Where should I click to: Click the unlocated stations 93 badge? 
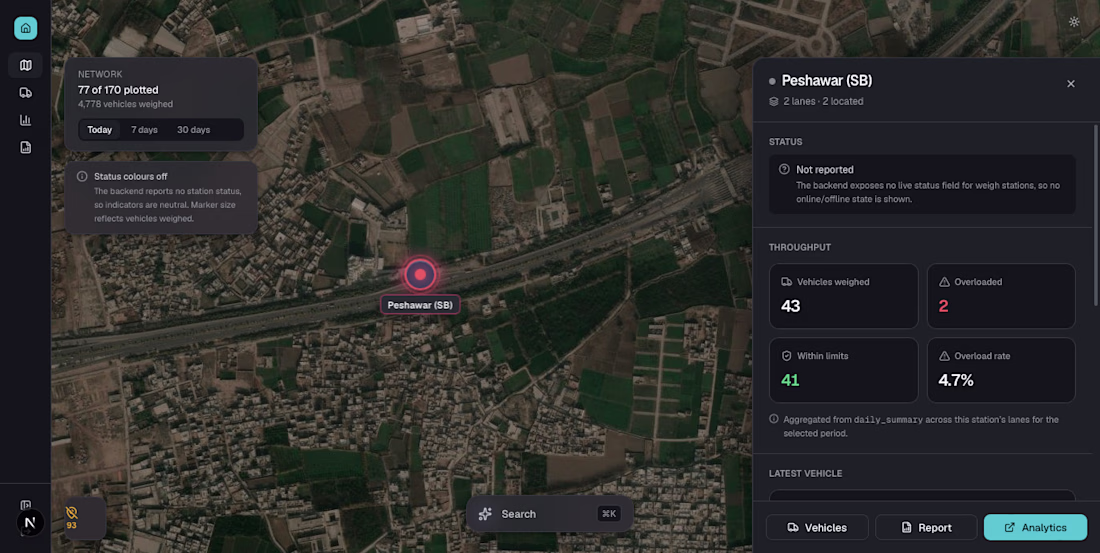tap(72, 518)
